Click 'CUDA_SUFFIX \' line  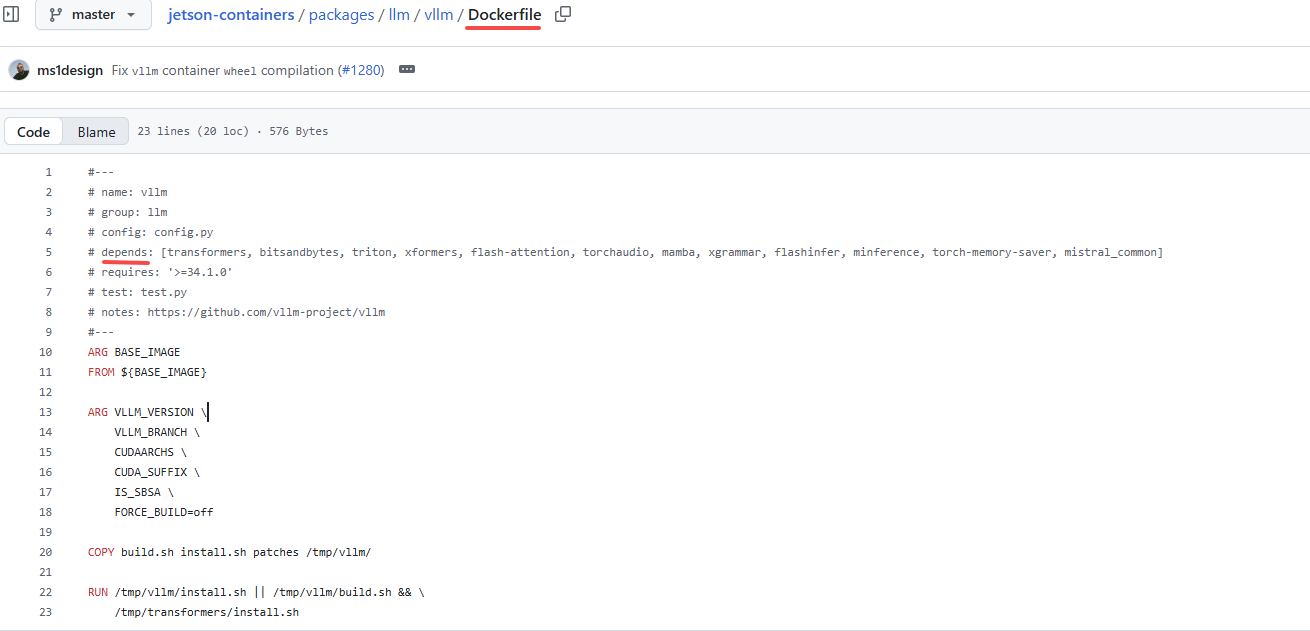click(x=157, y=472)
